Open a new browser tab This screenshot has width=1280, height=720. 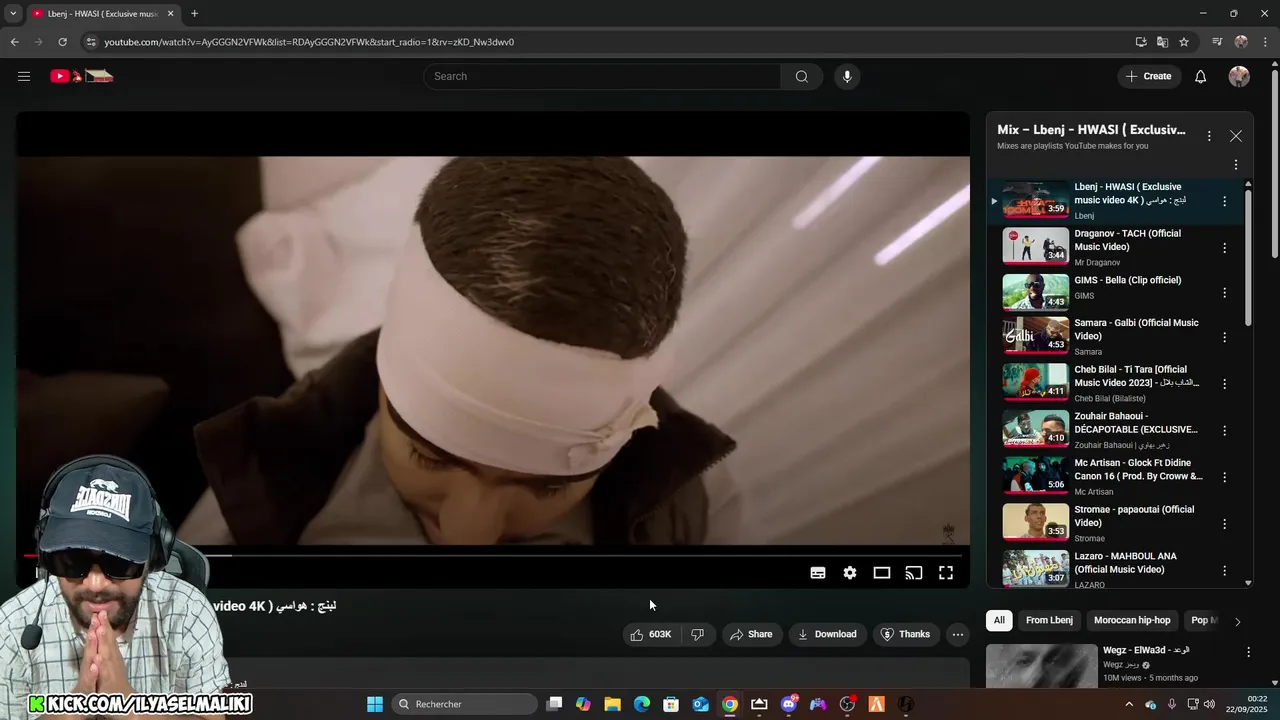coord(194,14)
